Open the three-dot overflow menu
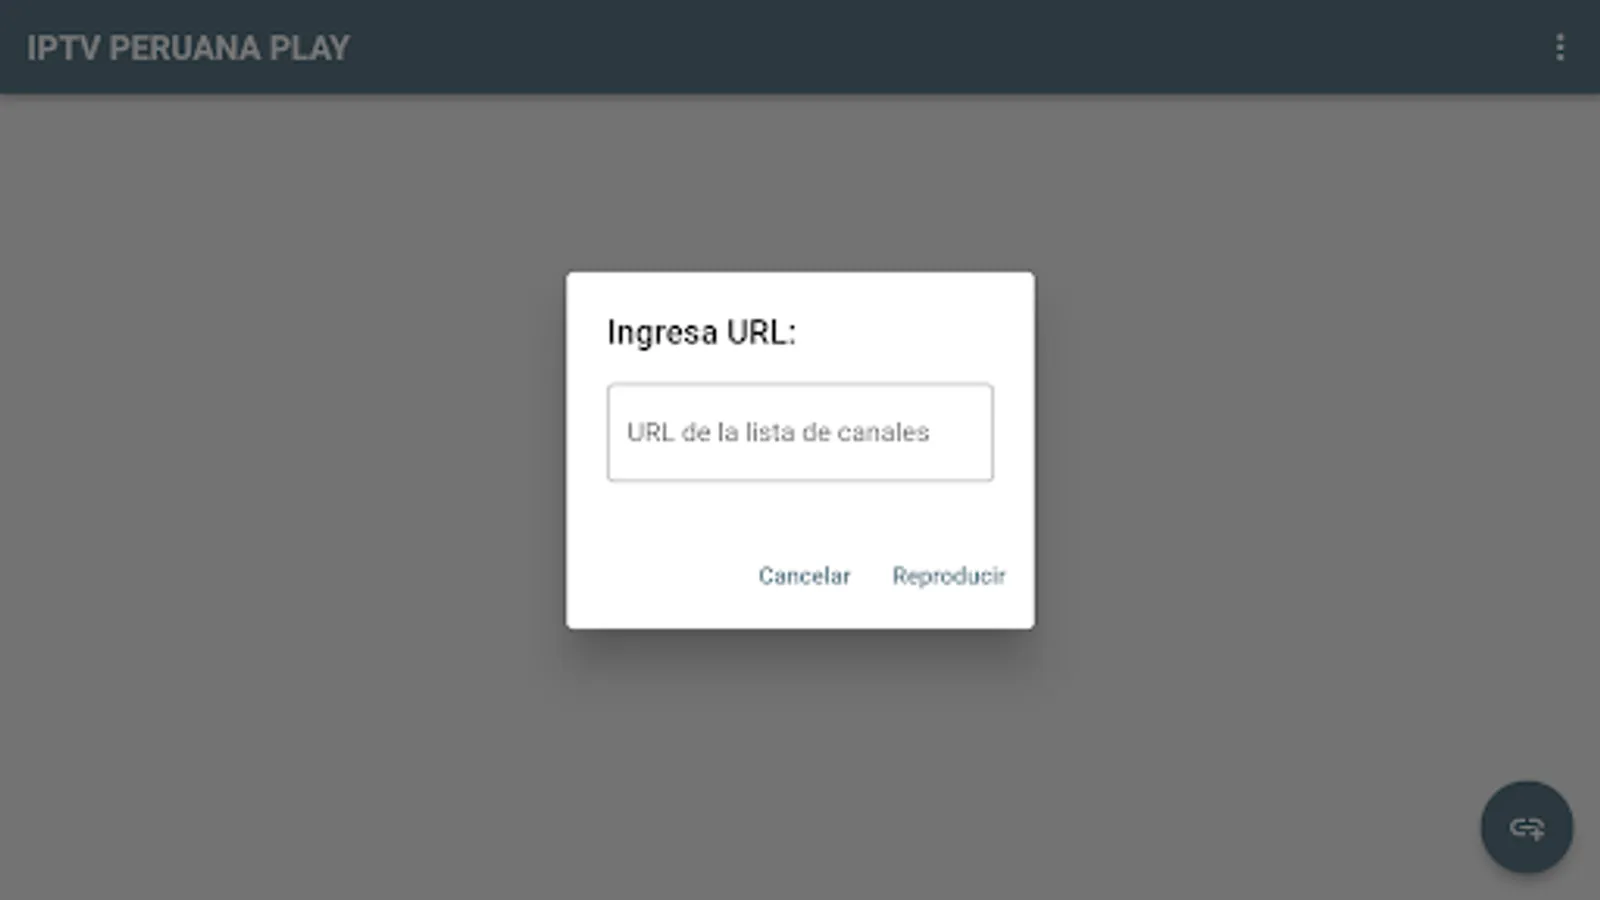The height and width of the screenshot is (900, 1600). [x=1559, y=47]
